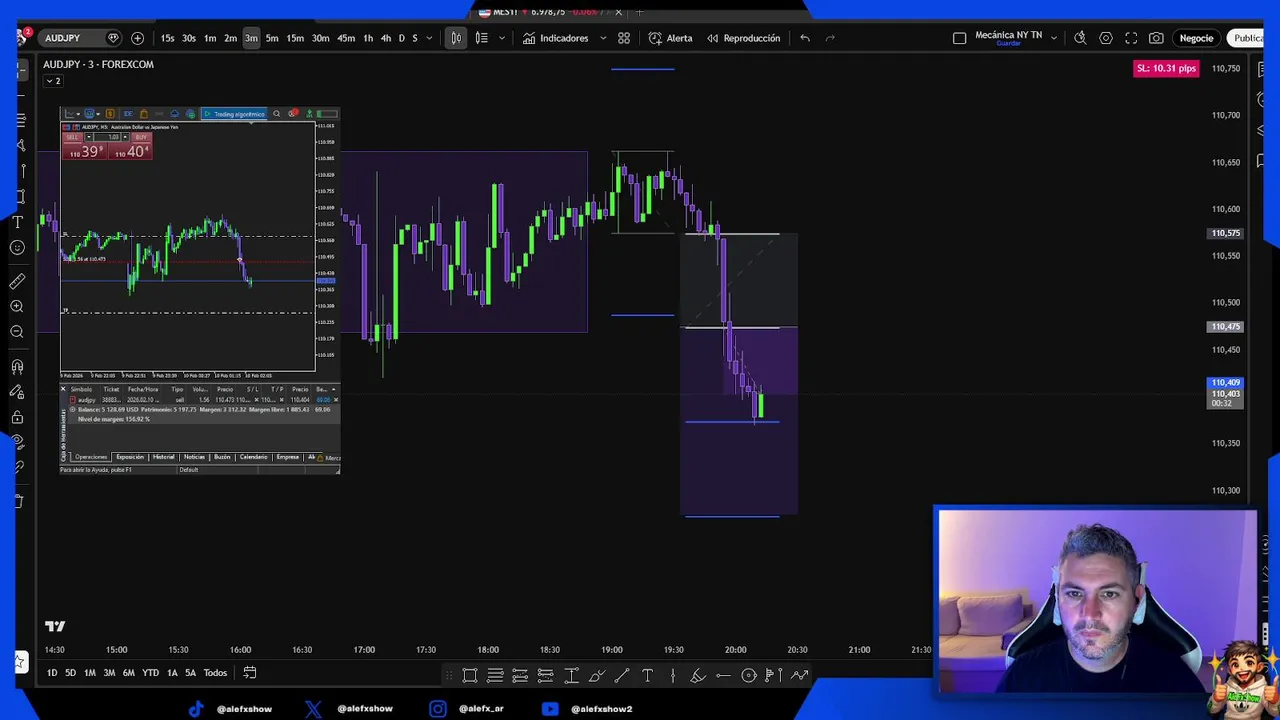The width and height of the screenshot is (1280, 720).
Task: Toggle the candlestick chart style button
Action: point(456,38)
